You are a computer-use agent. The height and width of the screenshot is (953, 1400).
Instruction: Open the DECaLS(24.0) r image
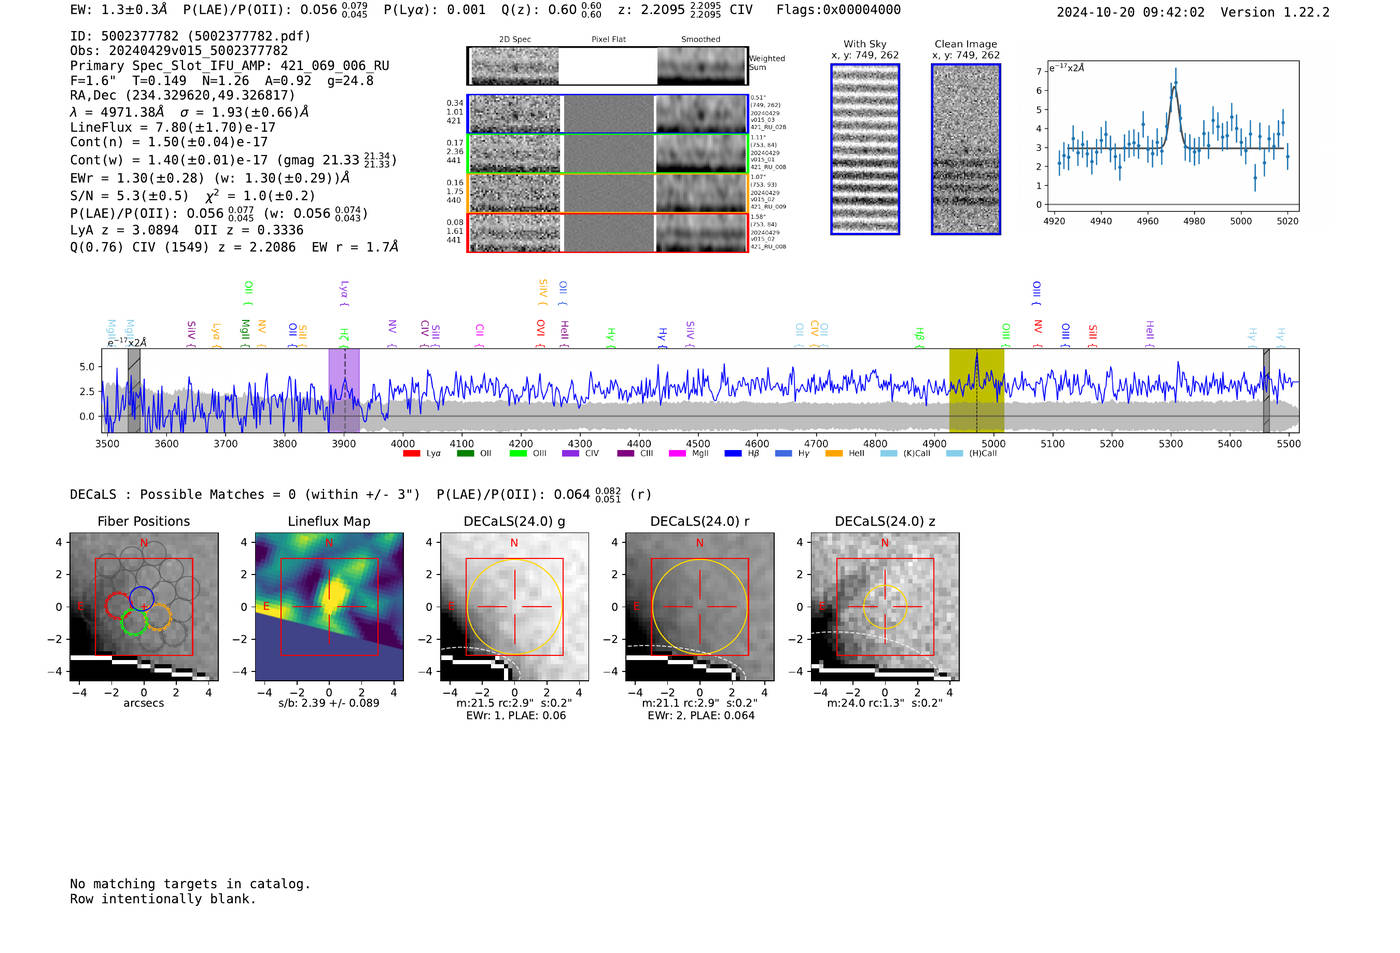click(699, 607)
